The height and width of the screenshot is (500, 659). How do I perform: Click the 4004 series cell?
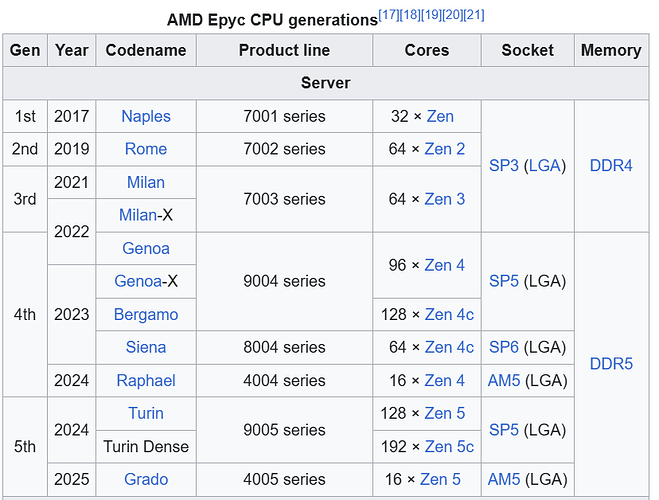(x=285, y=381)
